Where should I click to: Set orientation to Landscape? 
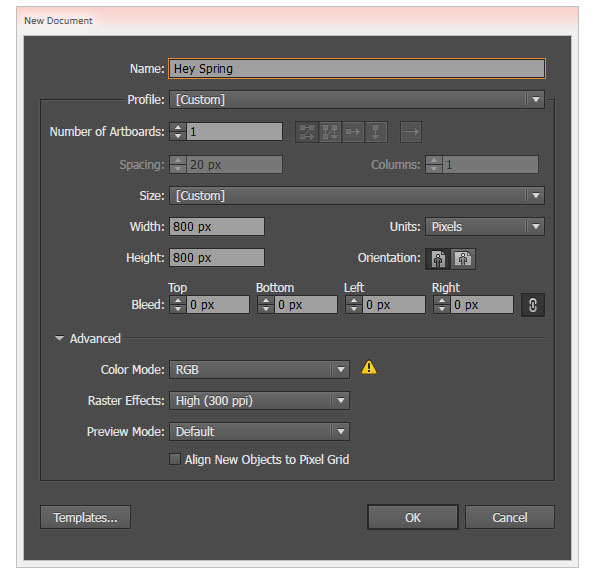(x=463, y=258)
